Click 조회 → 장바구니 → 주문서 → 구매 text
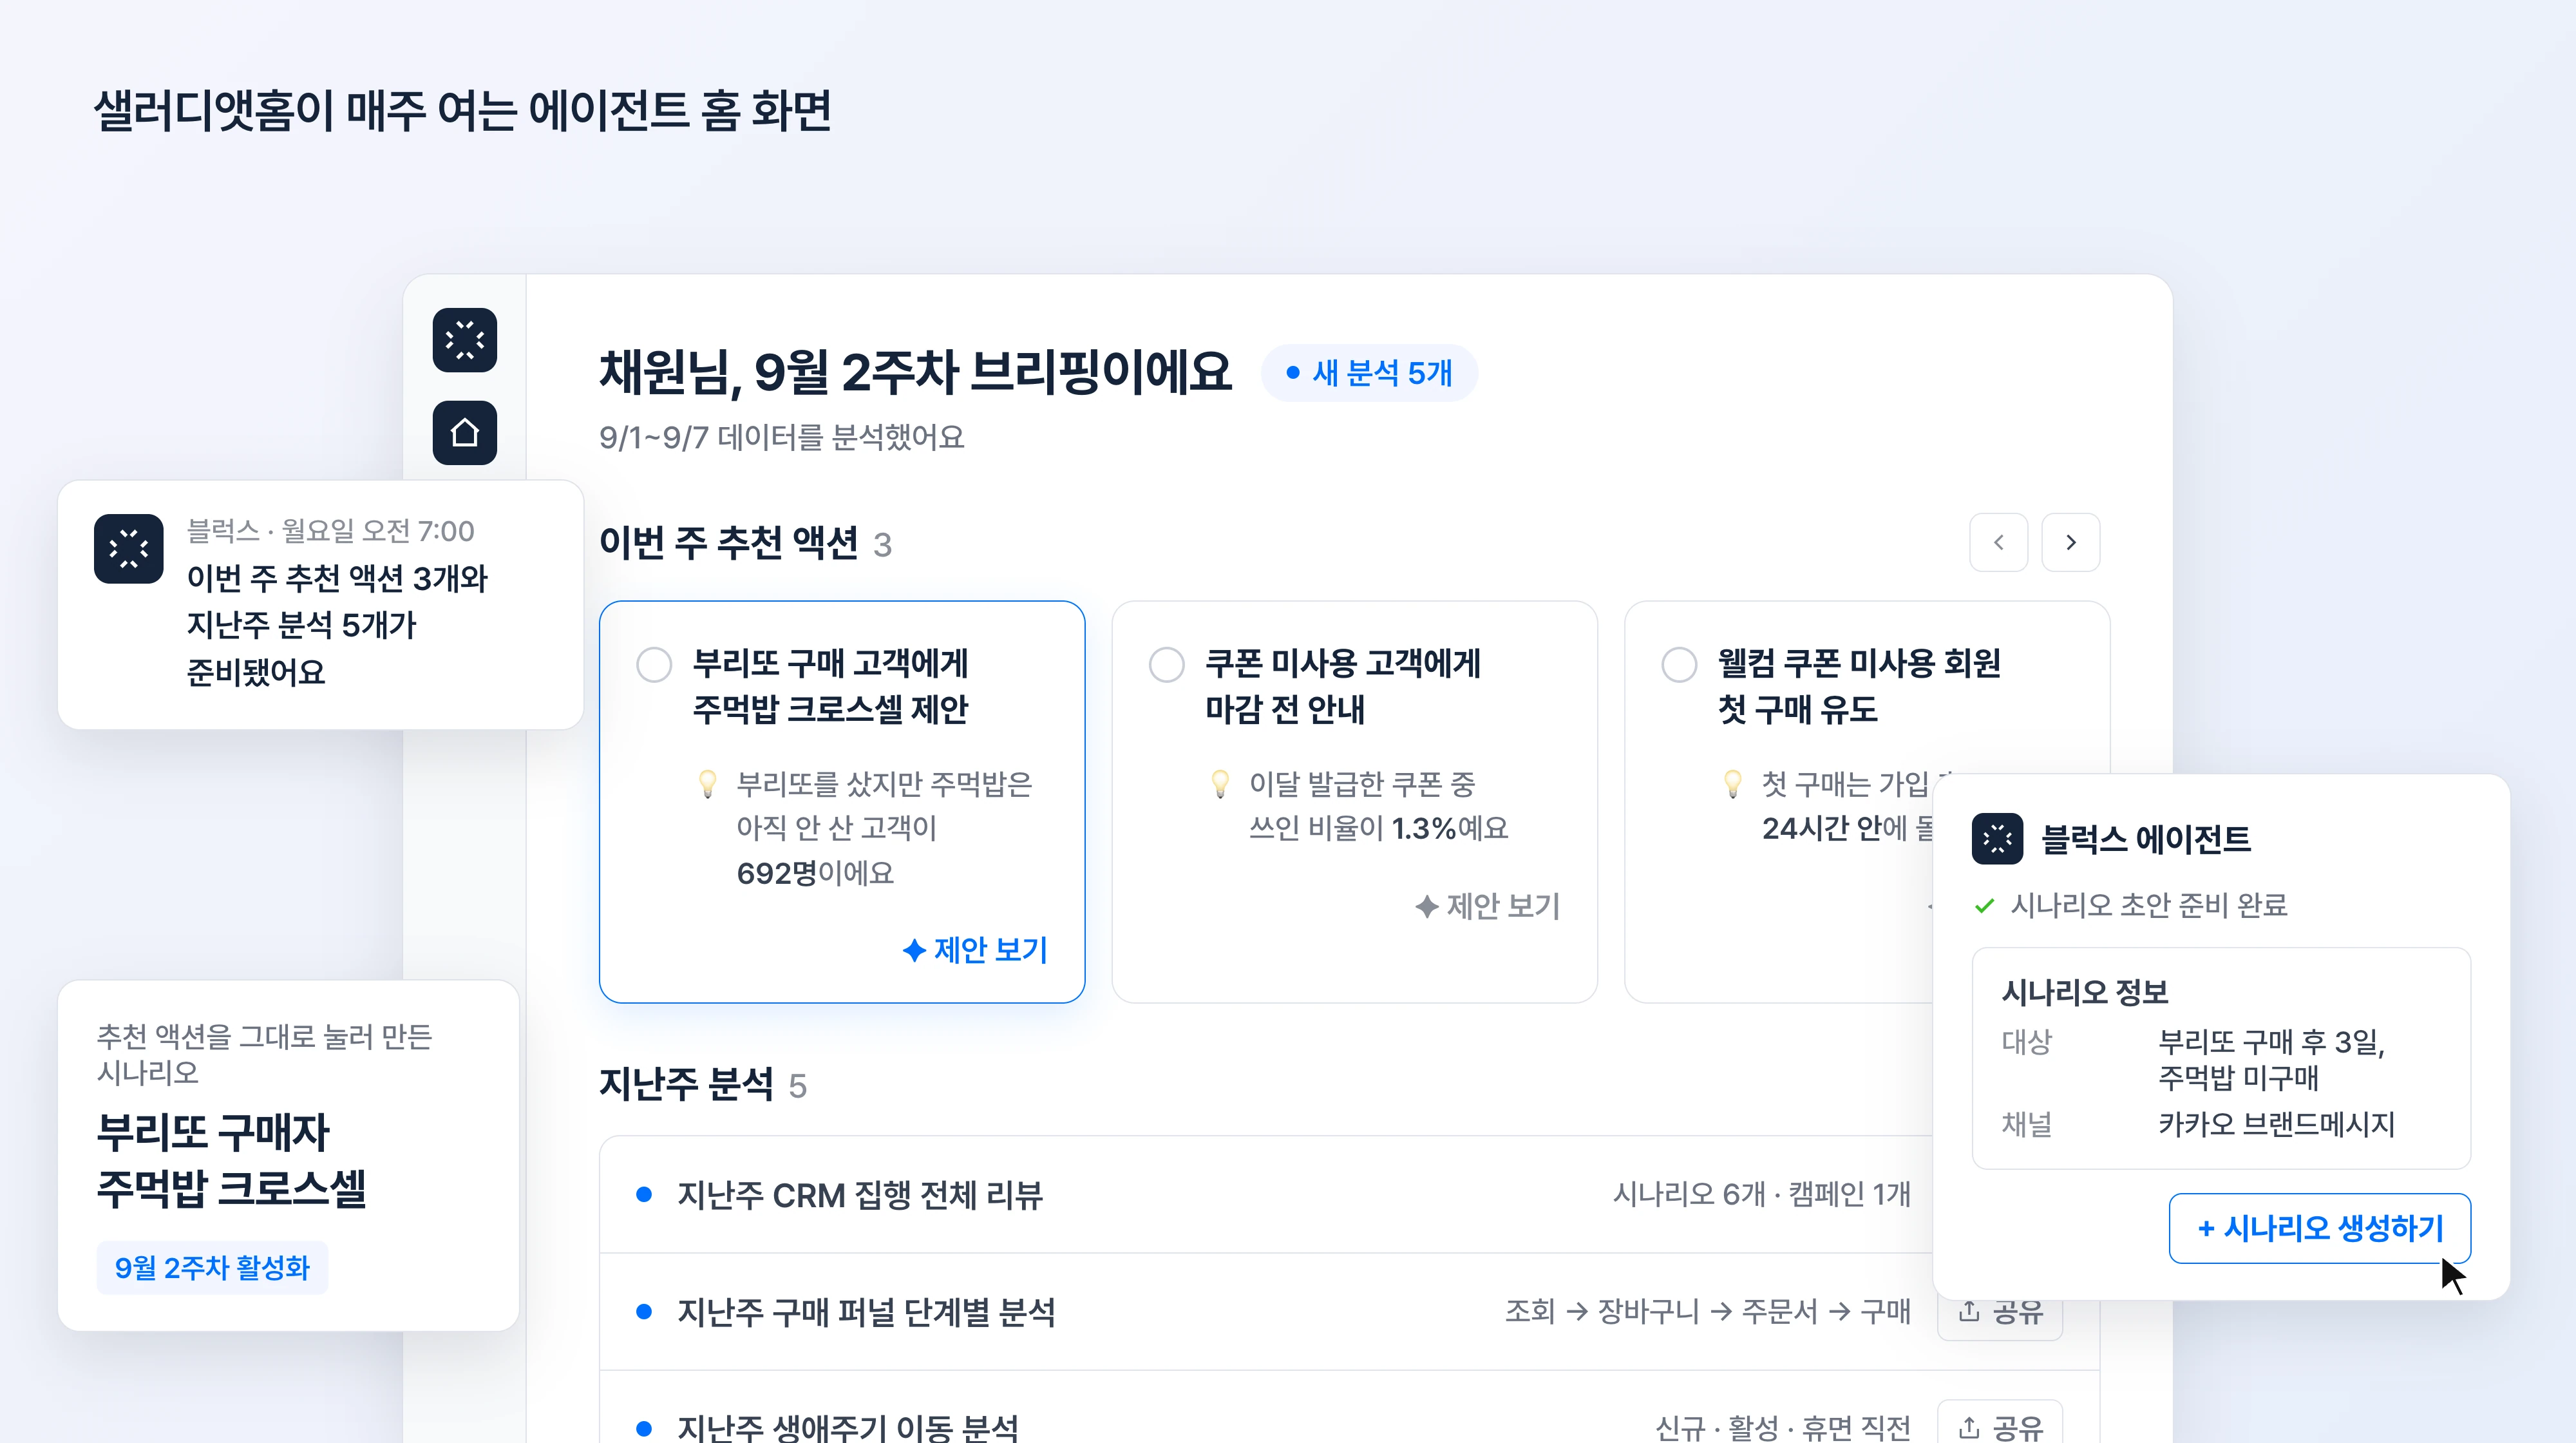The height and width of the screenshot is (1443, 2576). pos(1708,1311)
